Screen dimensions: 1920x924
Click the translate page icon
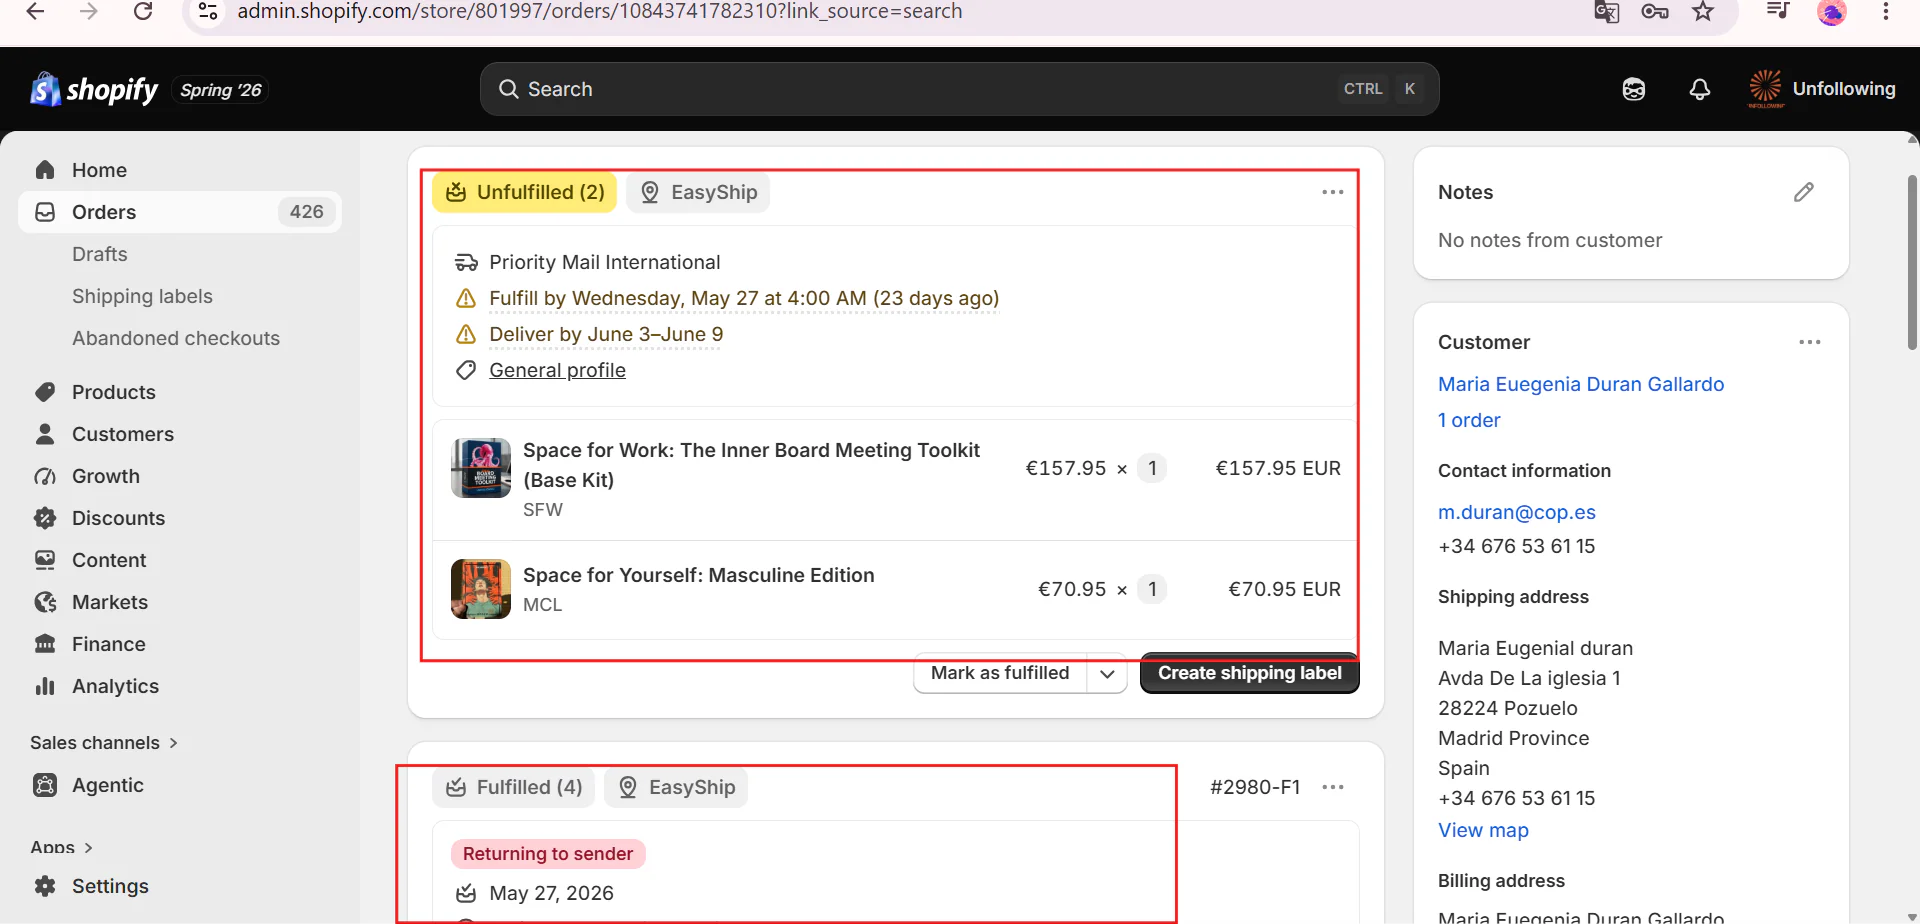click(x=1606, y=11)
